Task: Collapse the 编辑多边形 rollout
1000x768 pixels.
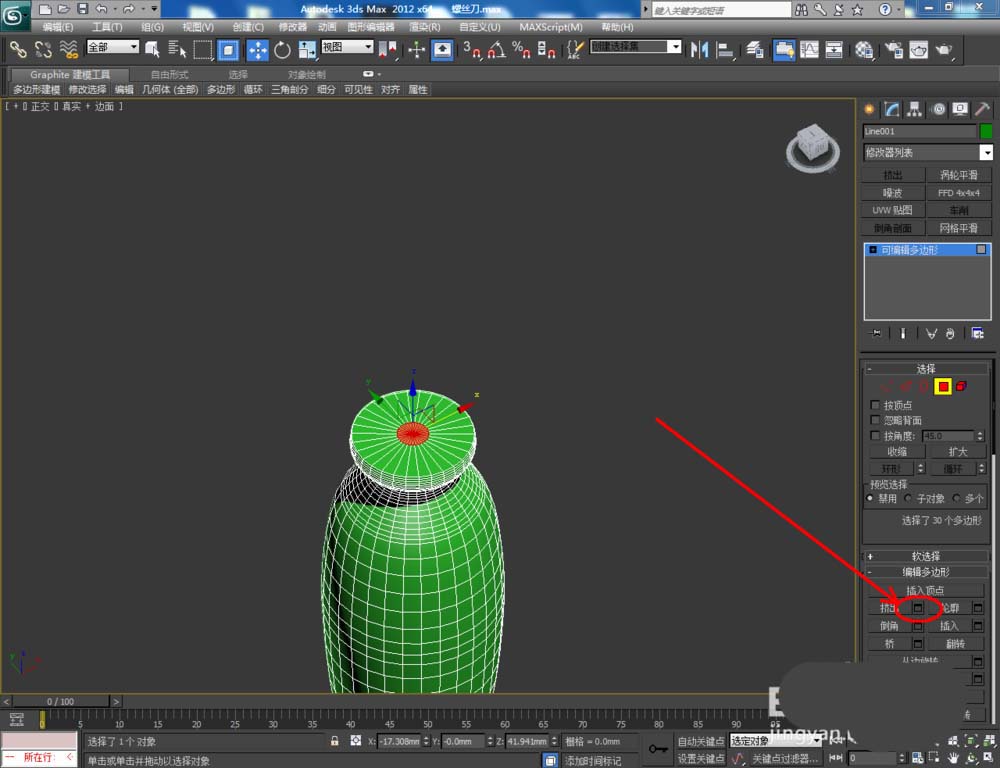Action: pyautogui.click(x=926, y=572)
